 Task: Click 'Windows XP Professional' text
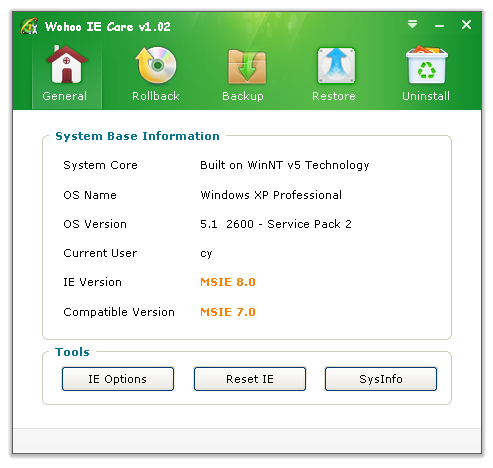(271, 195)
